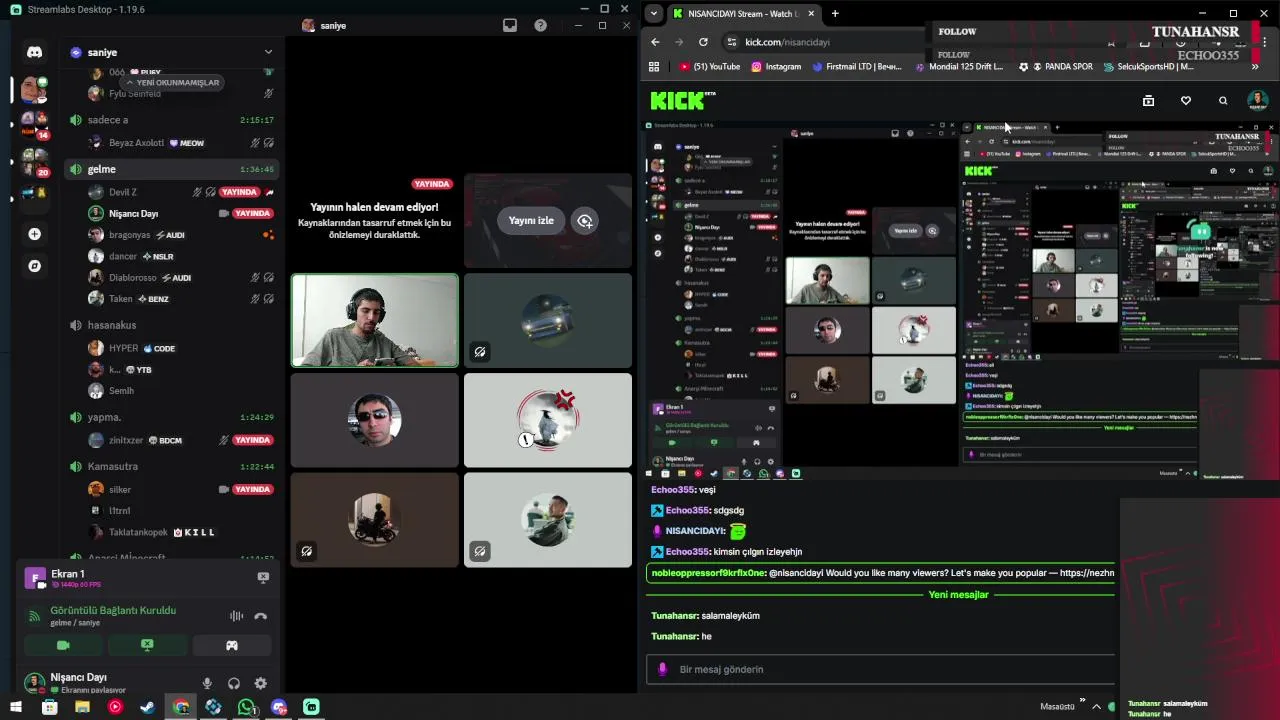View site information icon in address bar

(x=731, y=42)
